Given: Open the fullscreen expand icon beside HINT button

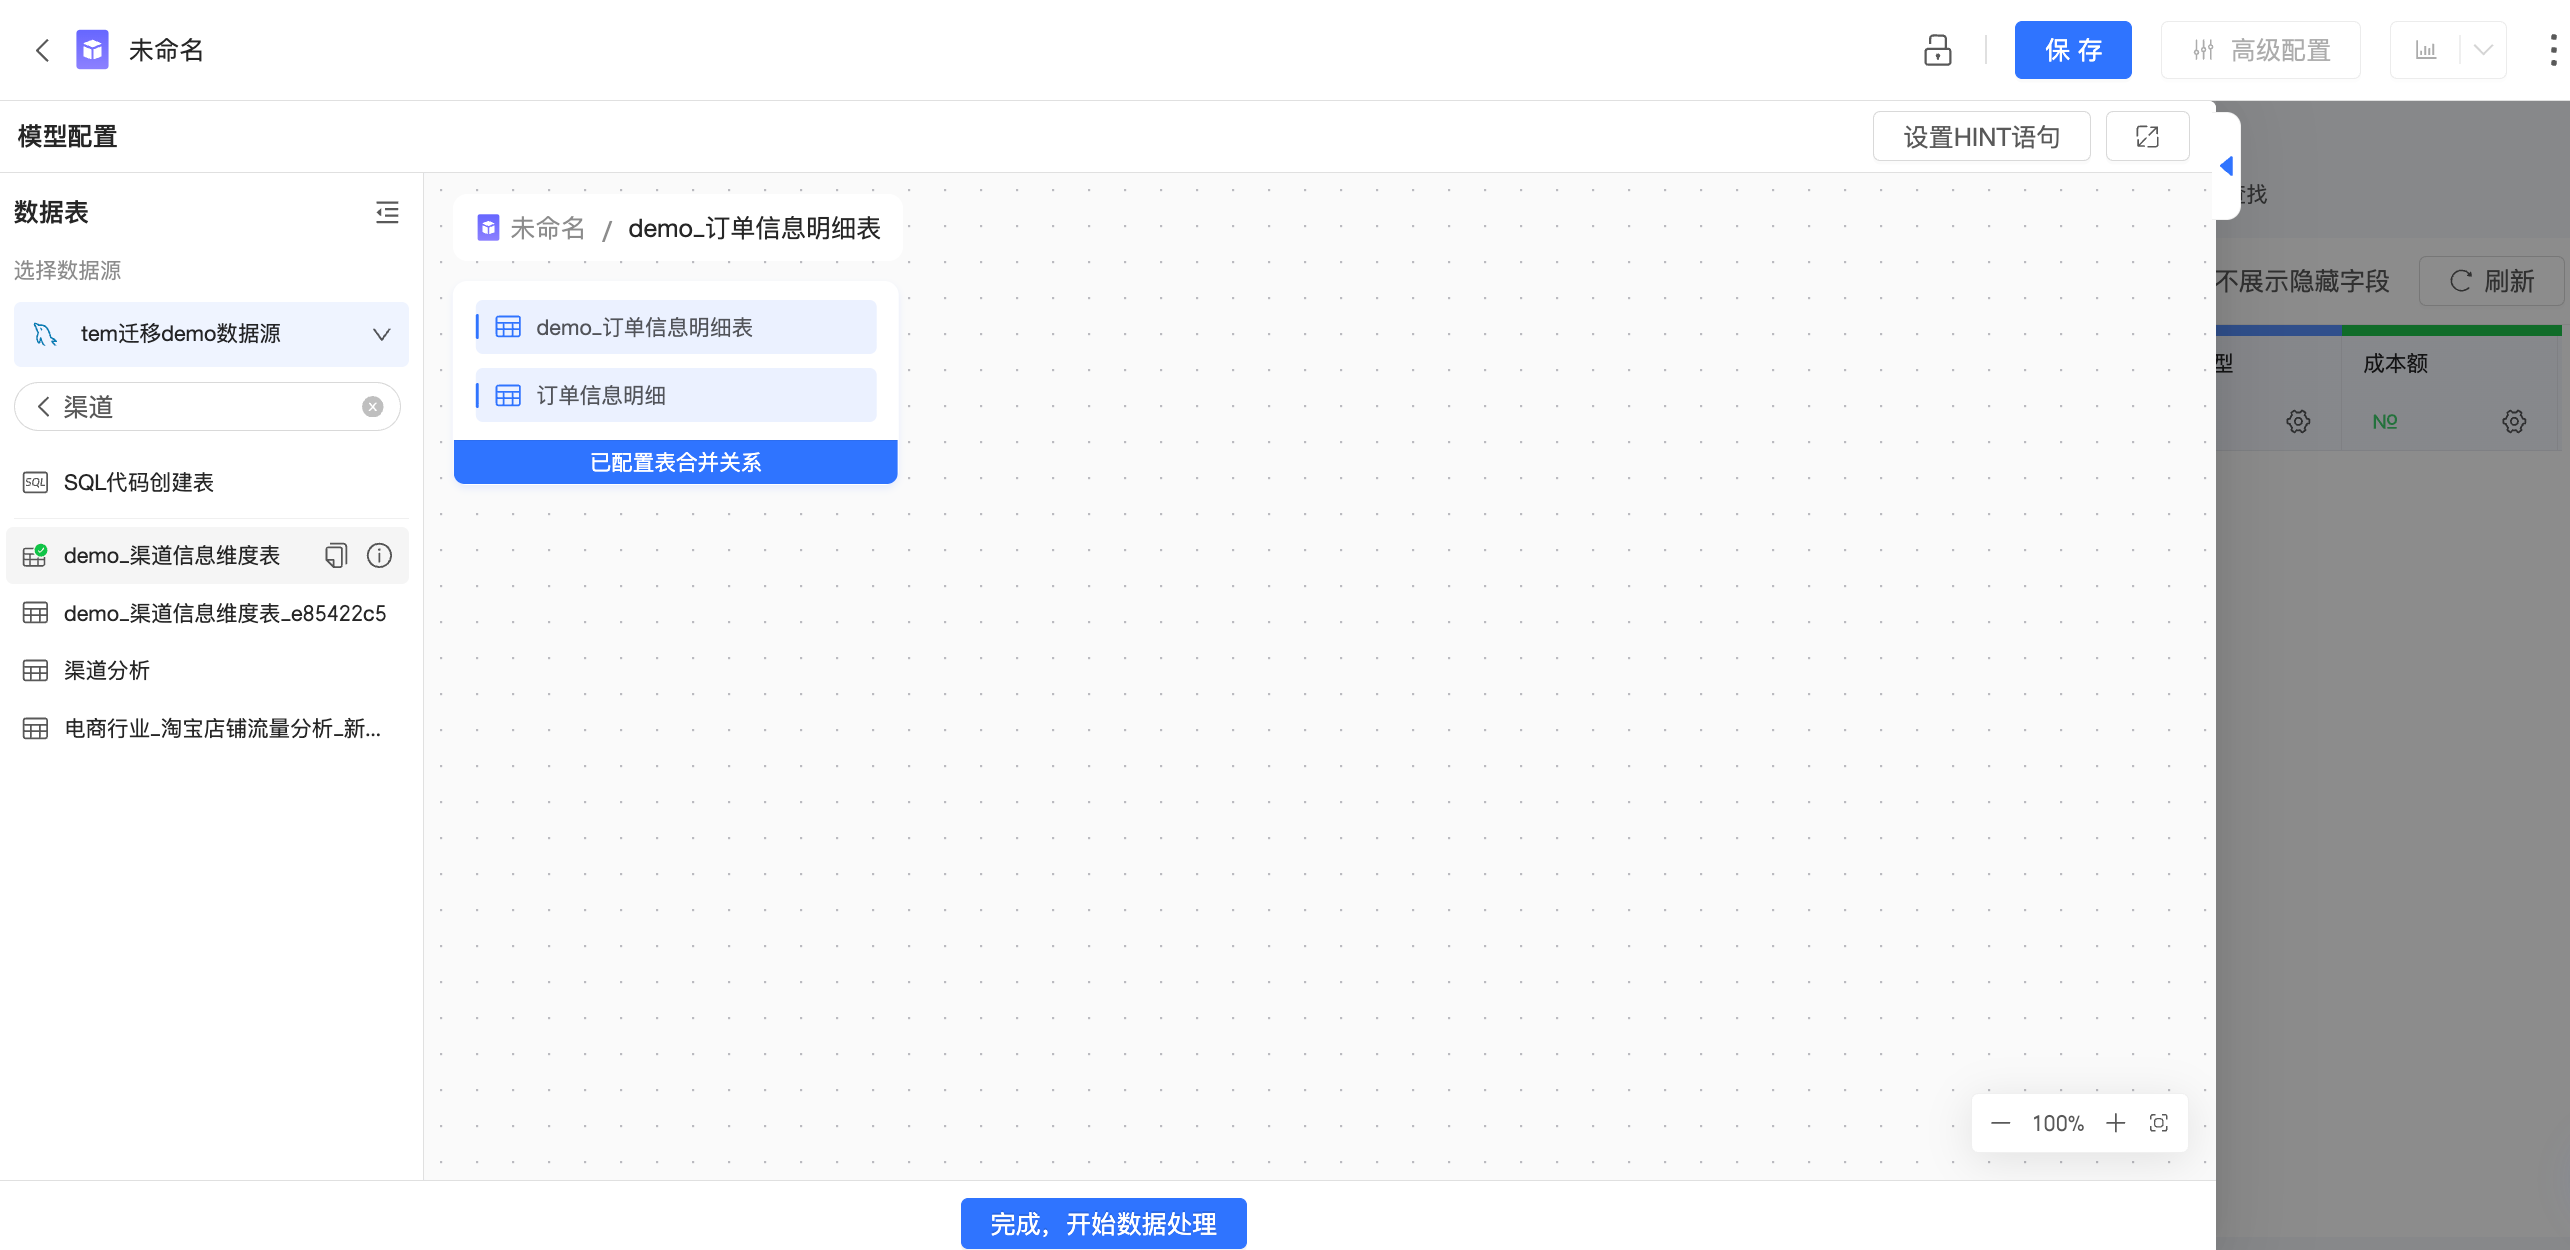Looking at the screenshot, I should coord(2147,137).
